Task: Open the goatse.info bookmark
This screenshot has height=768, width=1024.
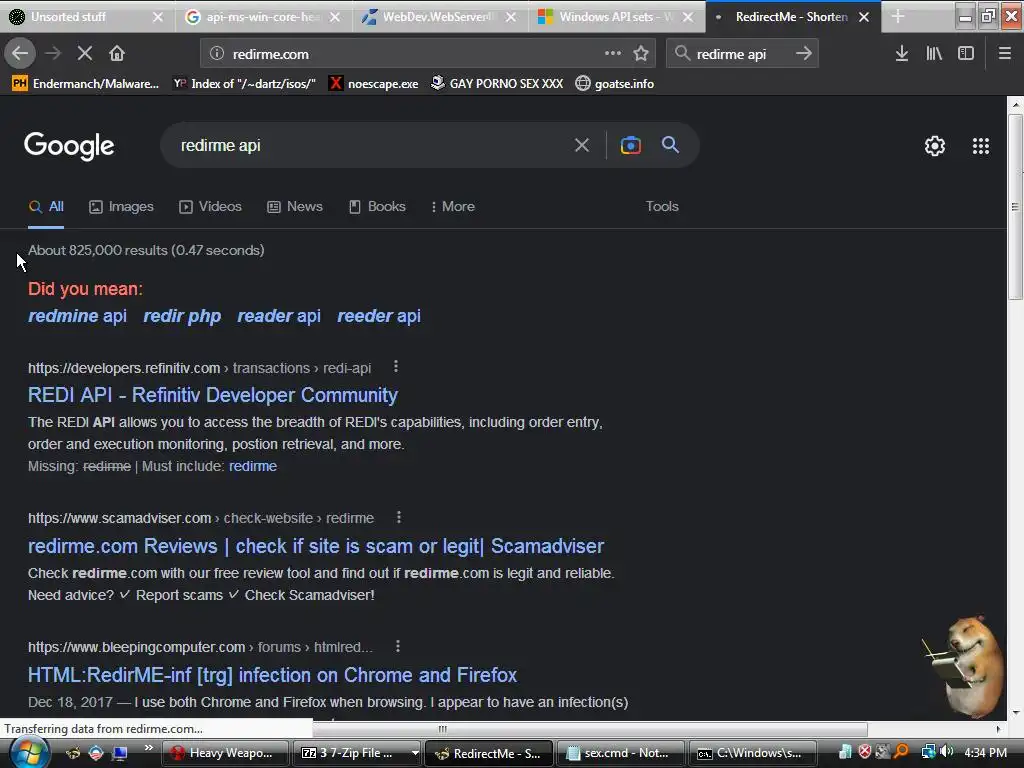Action: (615, 84)
